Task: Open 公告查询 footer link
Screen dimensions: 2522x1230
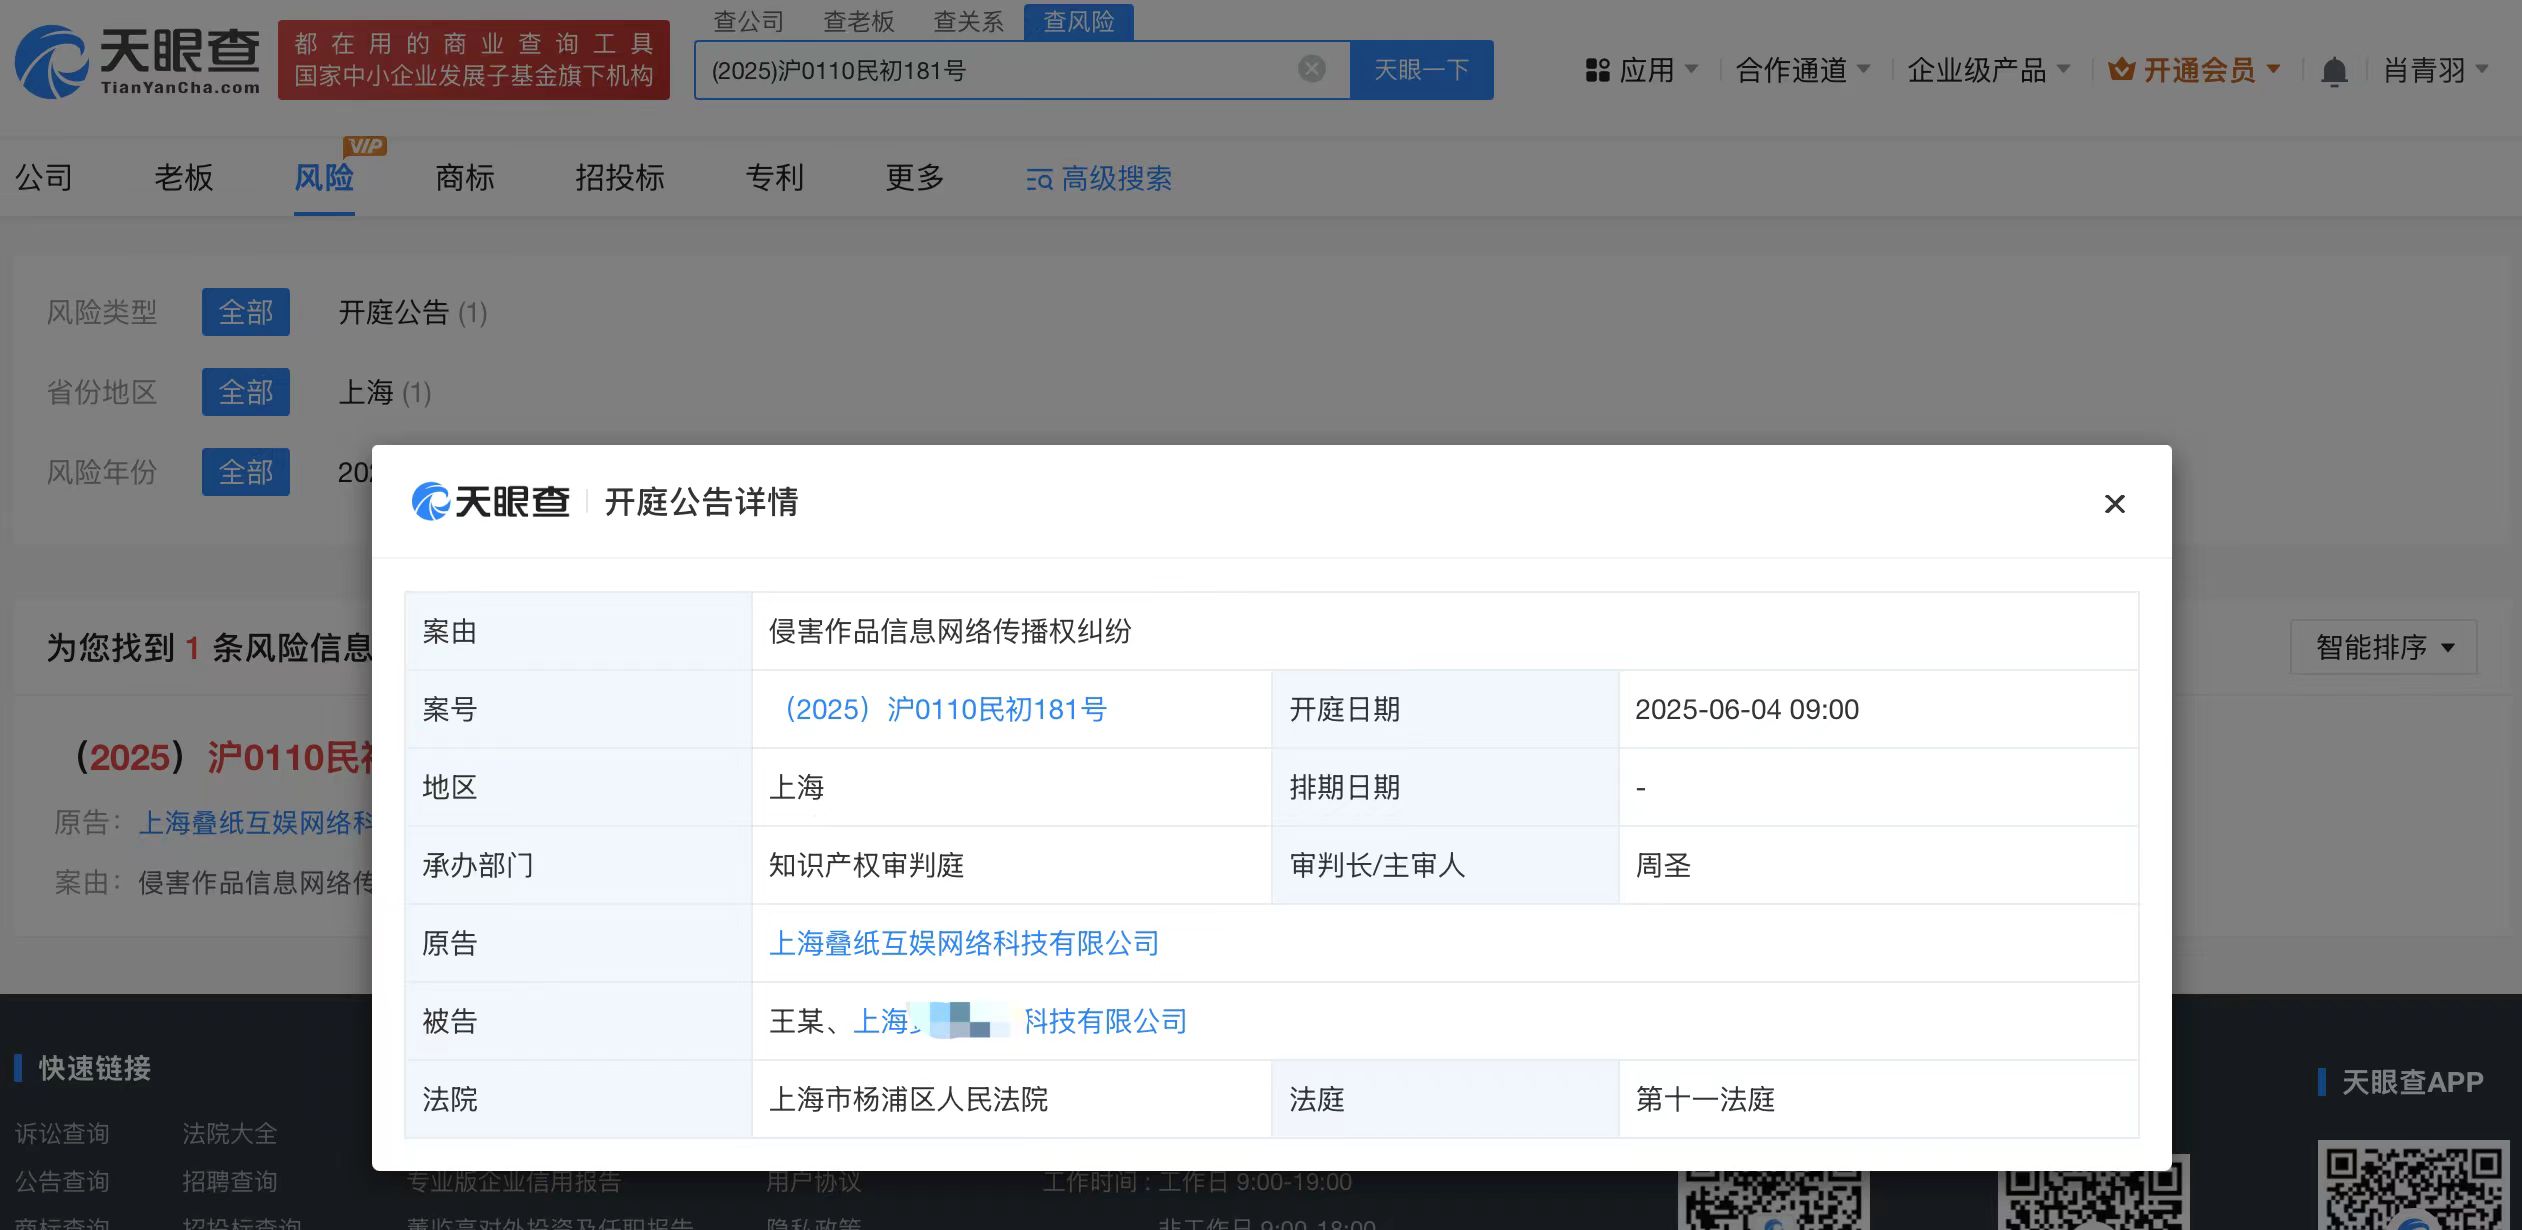Action: click(x=62, y=1181)
